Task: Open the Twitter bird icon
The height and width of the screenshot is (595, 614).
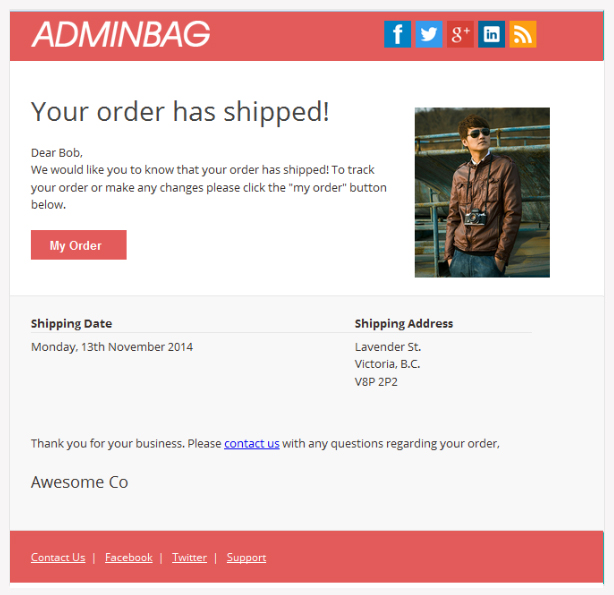Action: 429,34
